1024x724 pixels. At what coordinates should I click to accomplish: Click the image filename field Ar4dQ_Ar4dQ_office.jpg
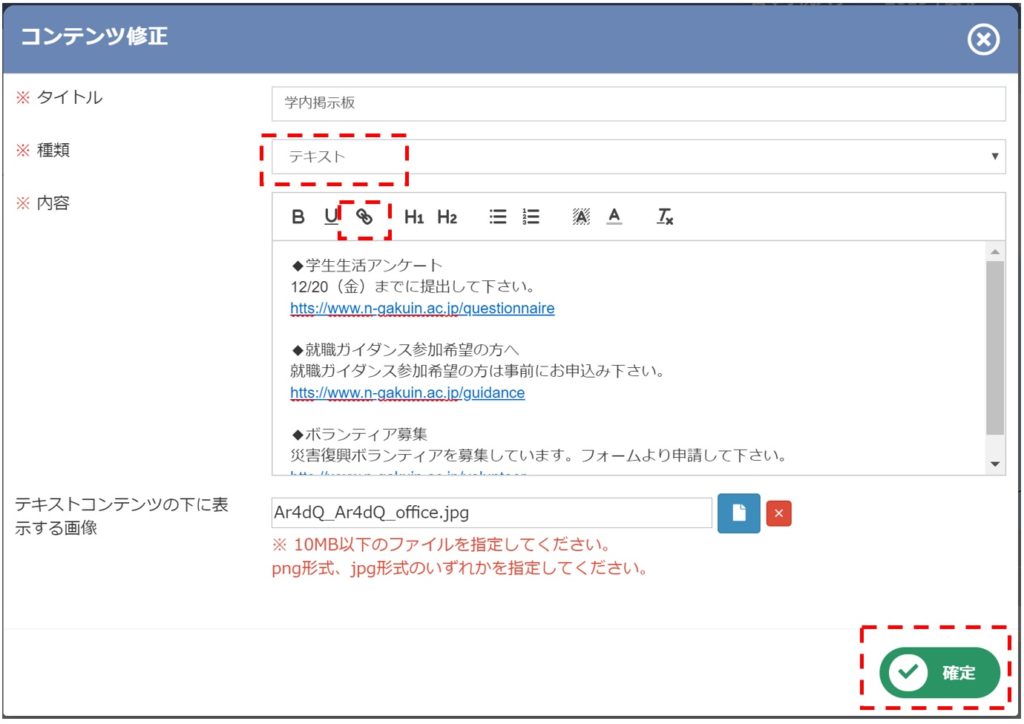click(x=491, y=513)
